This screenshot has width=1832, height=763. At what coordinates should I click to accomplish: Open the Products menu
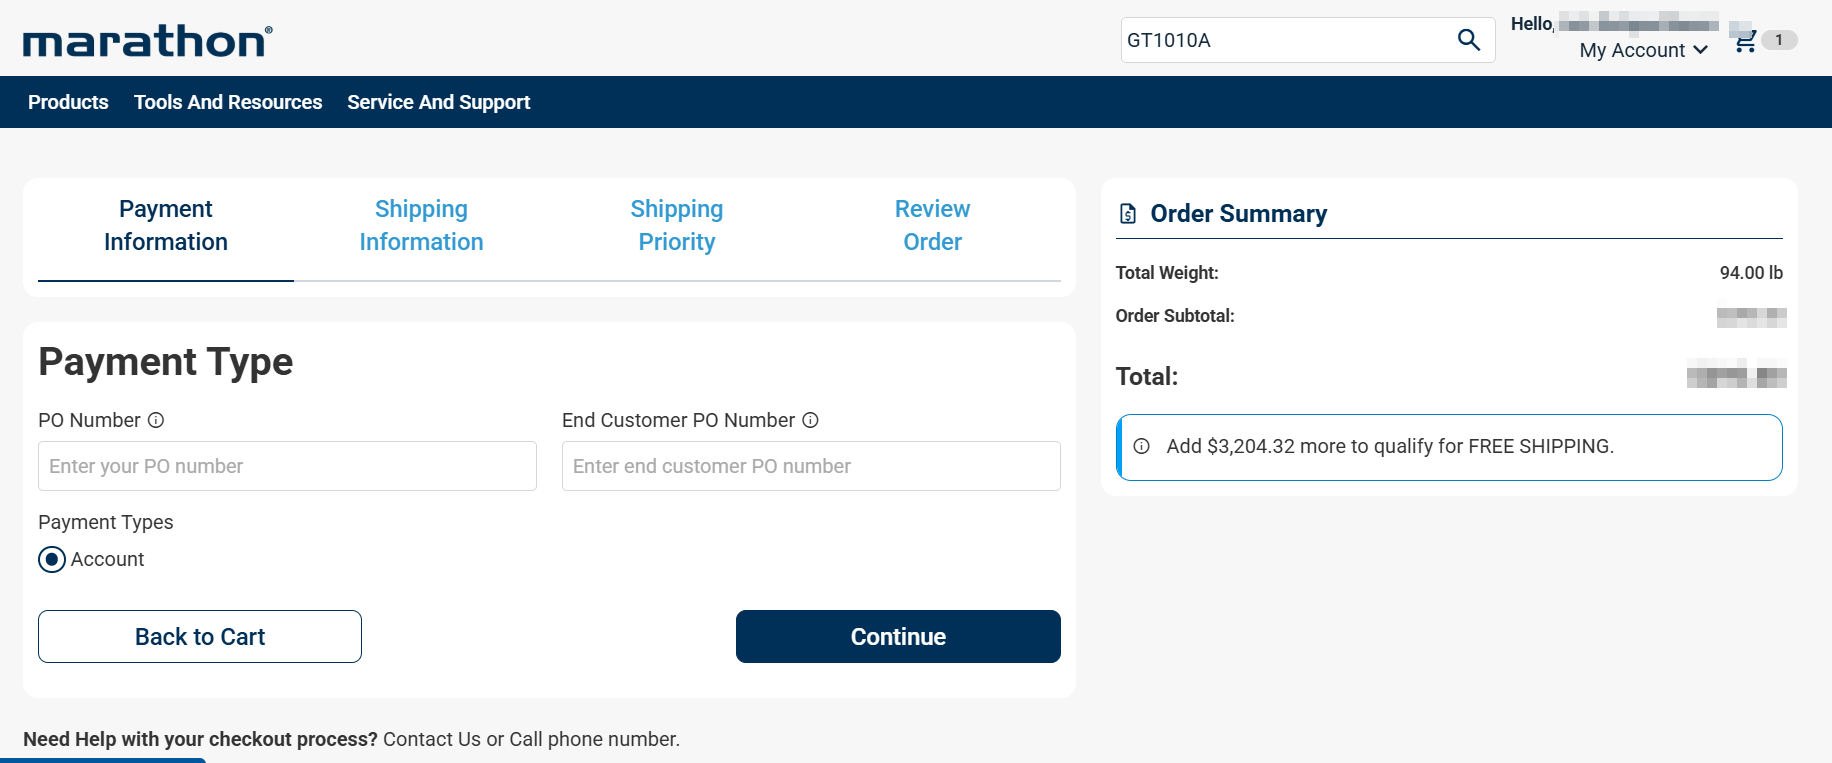click(68, 102)
